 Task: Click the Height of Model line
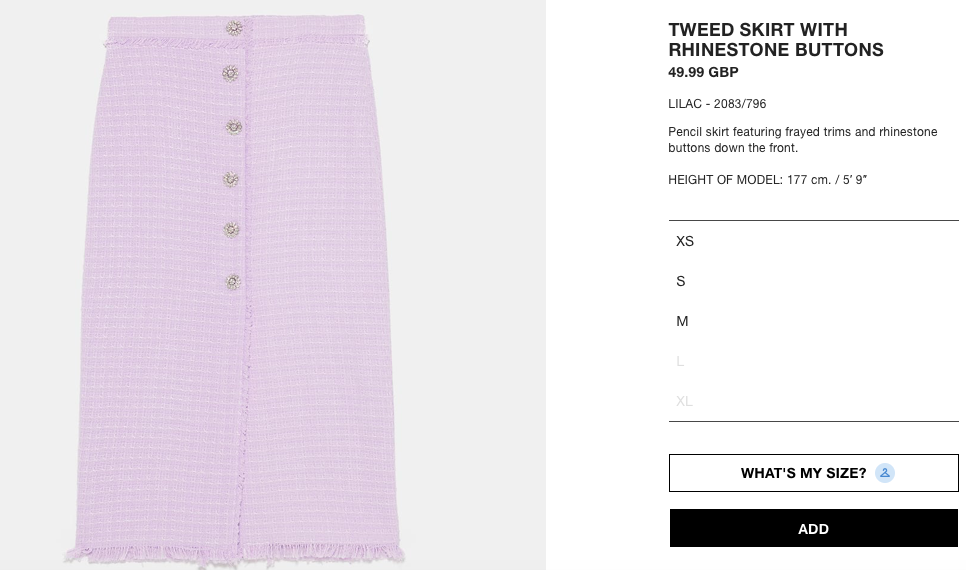click(767, 180)
